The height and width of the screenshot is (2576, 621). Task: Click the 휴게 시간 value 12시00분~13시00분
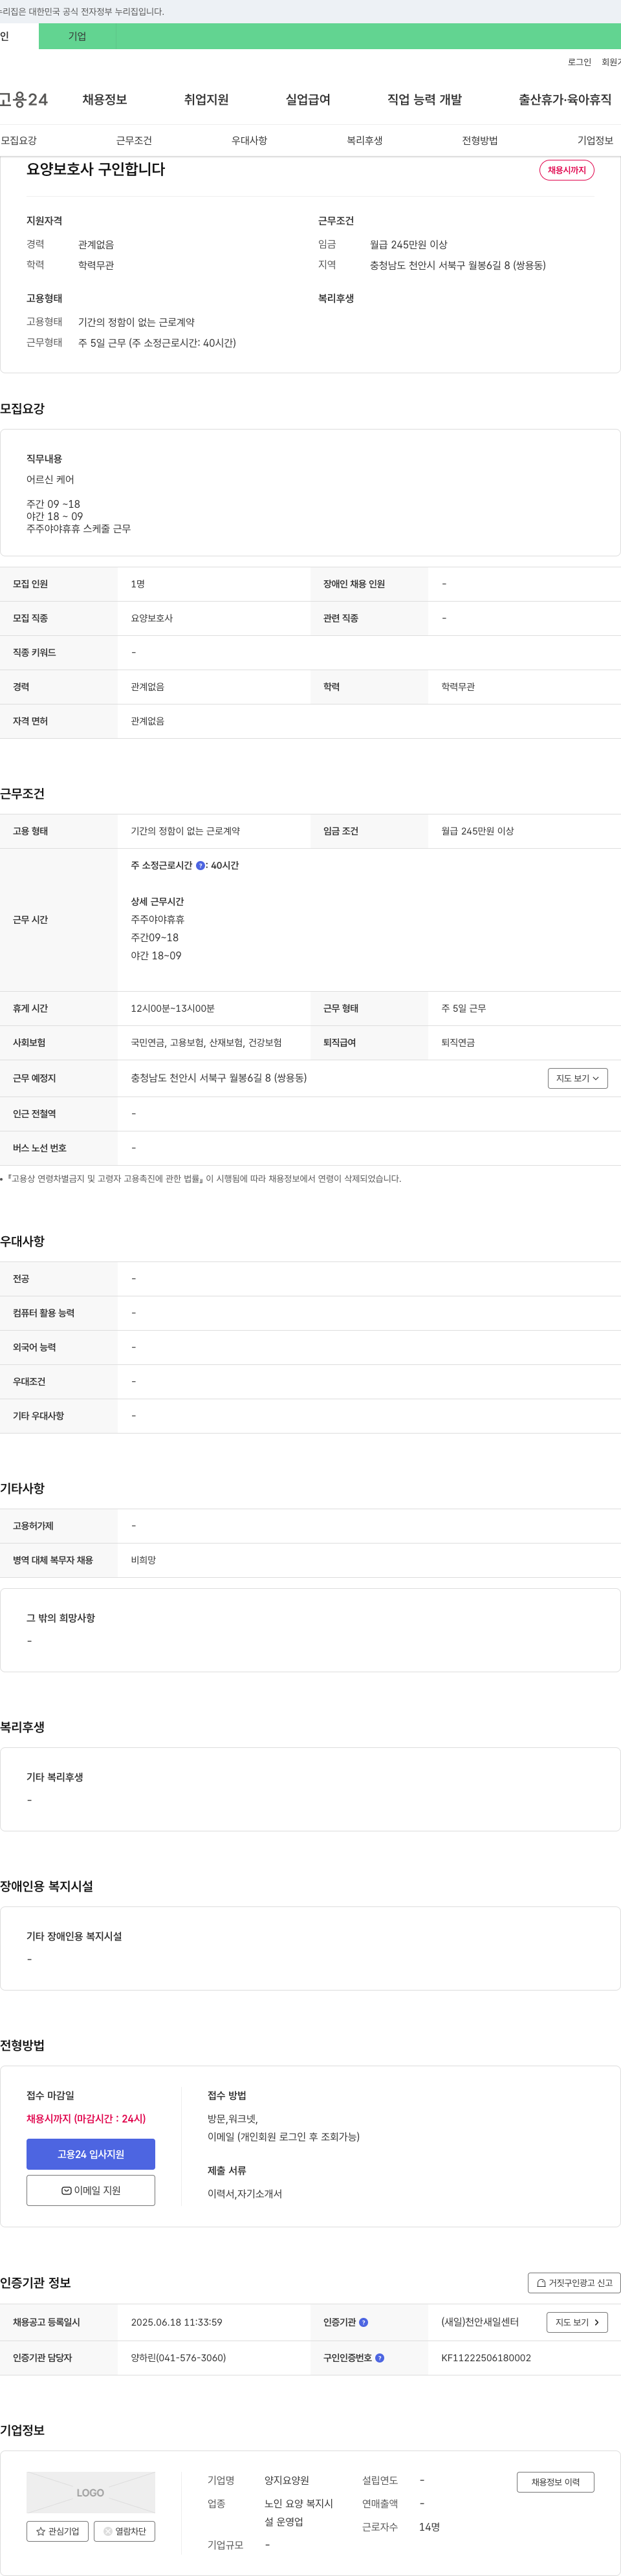[173, 1008]
